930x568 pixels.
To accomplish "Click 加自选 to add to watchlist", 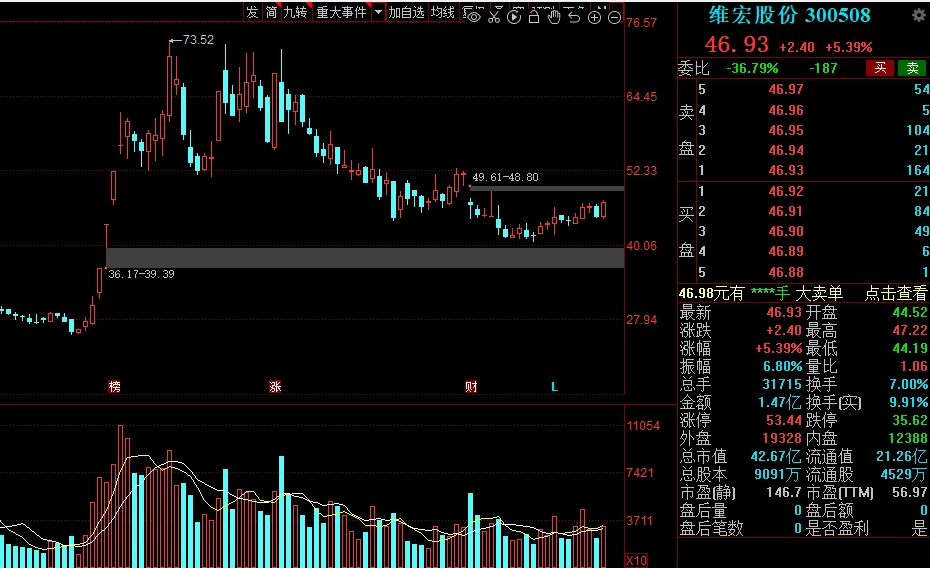I will click(x=407, y=13).
